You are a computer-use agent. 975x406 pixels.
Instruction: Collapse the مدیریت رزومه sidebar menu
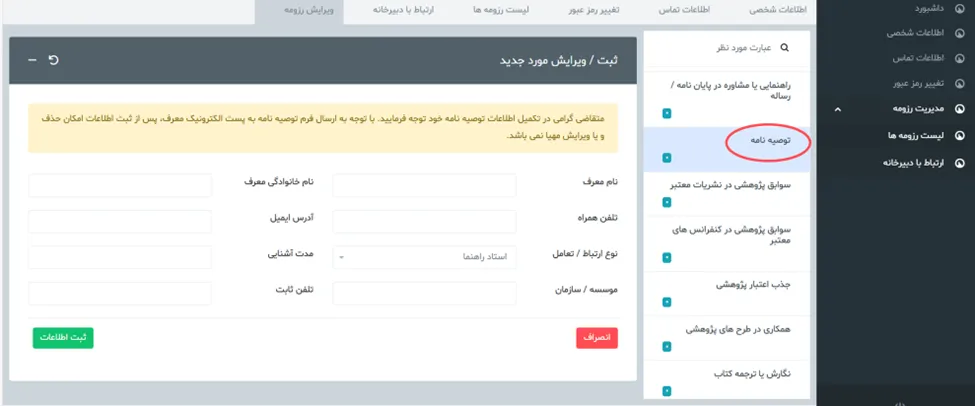point(838,109)
